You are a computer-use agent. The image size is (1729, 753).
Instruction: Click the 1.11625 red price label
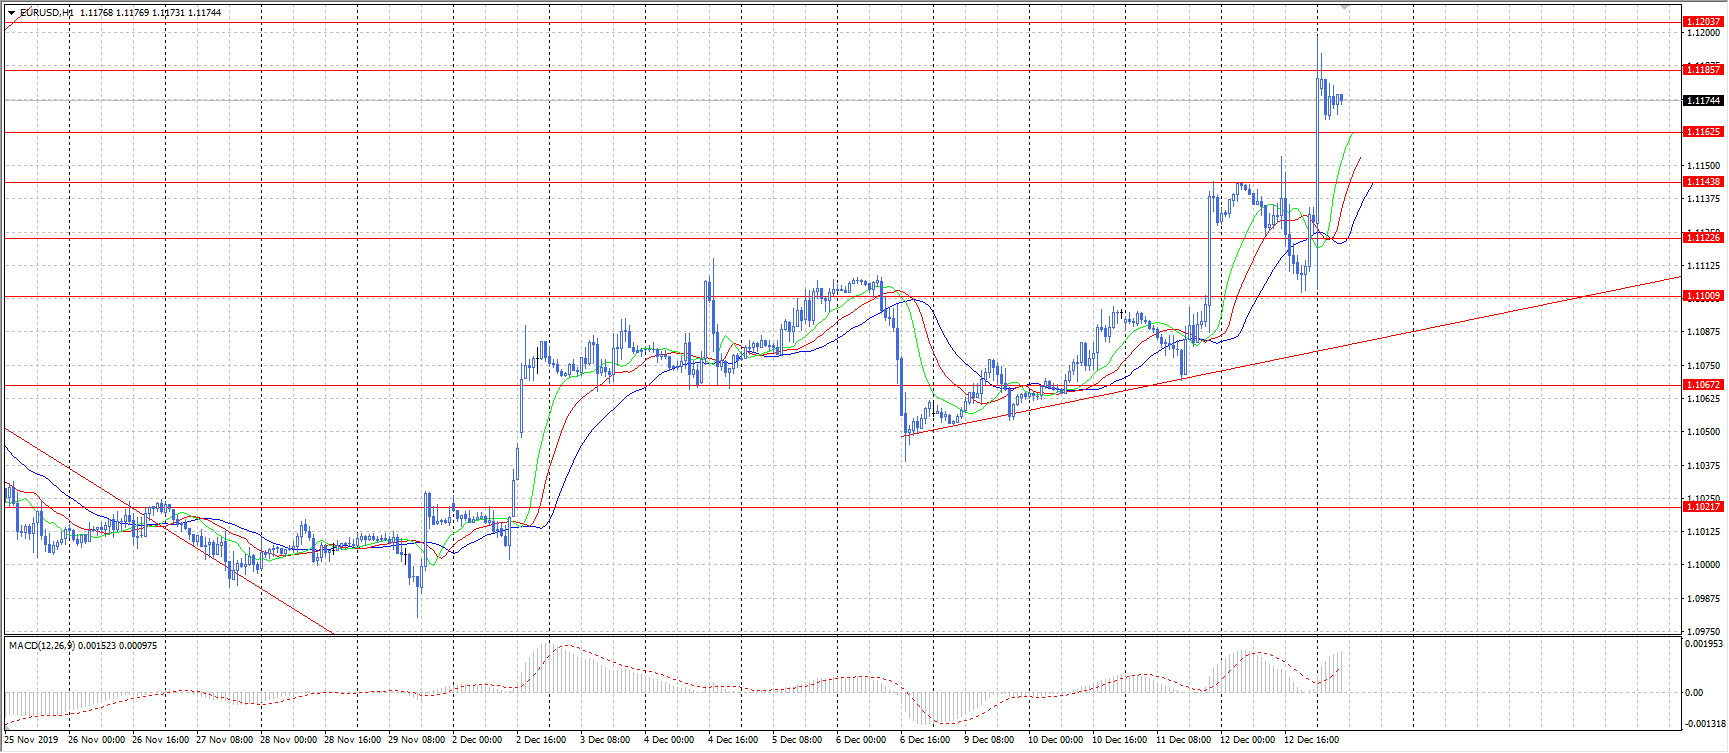[x=1703, y=132]
